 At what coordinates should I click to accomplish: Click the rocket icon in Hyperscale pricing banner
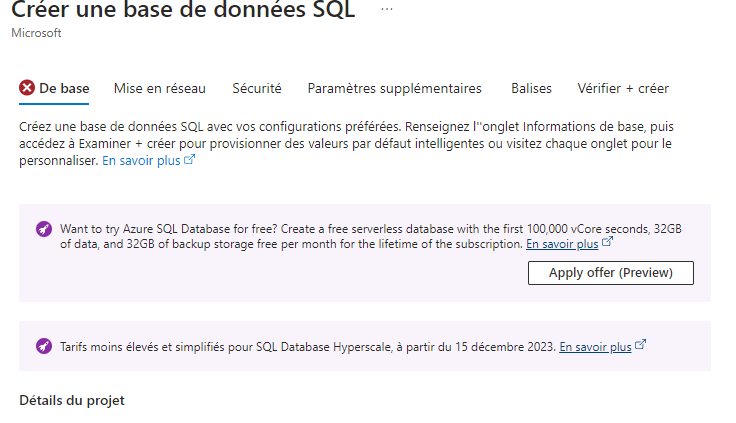point(44,346)
